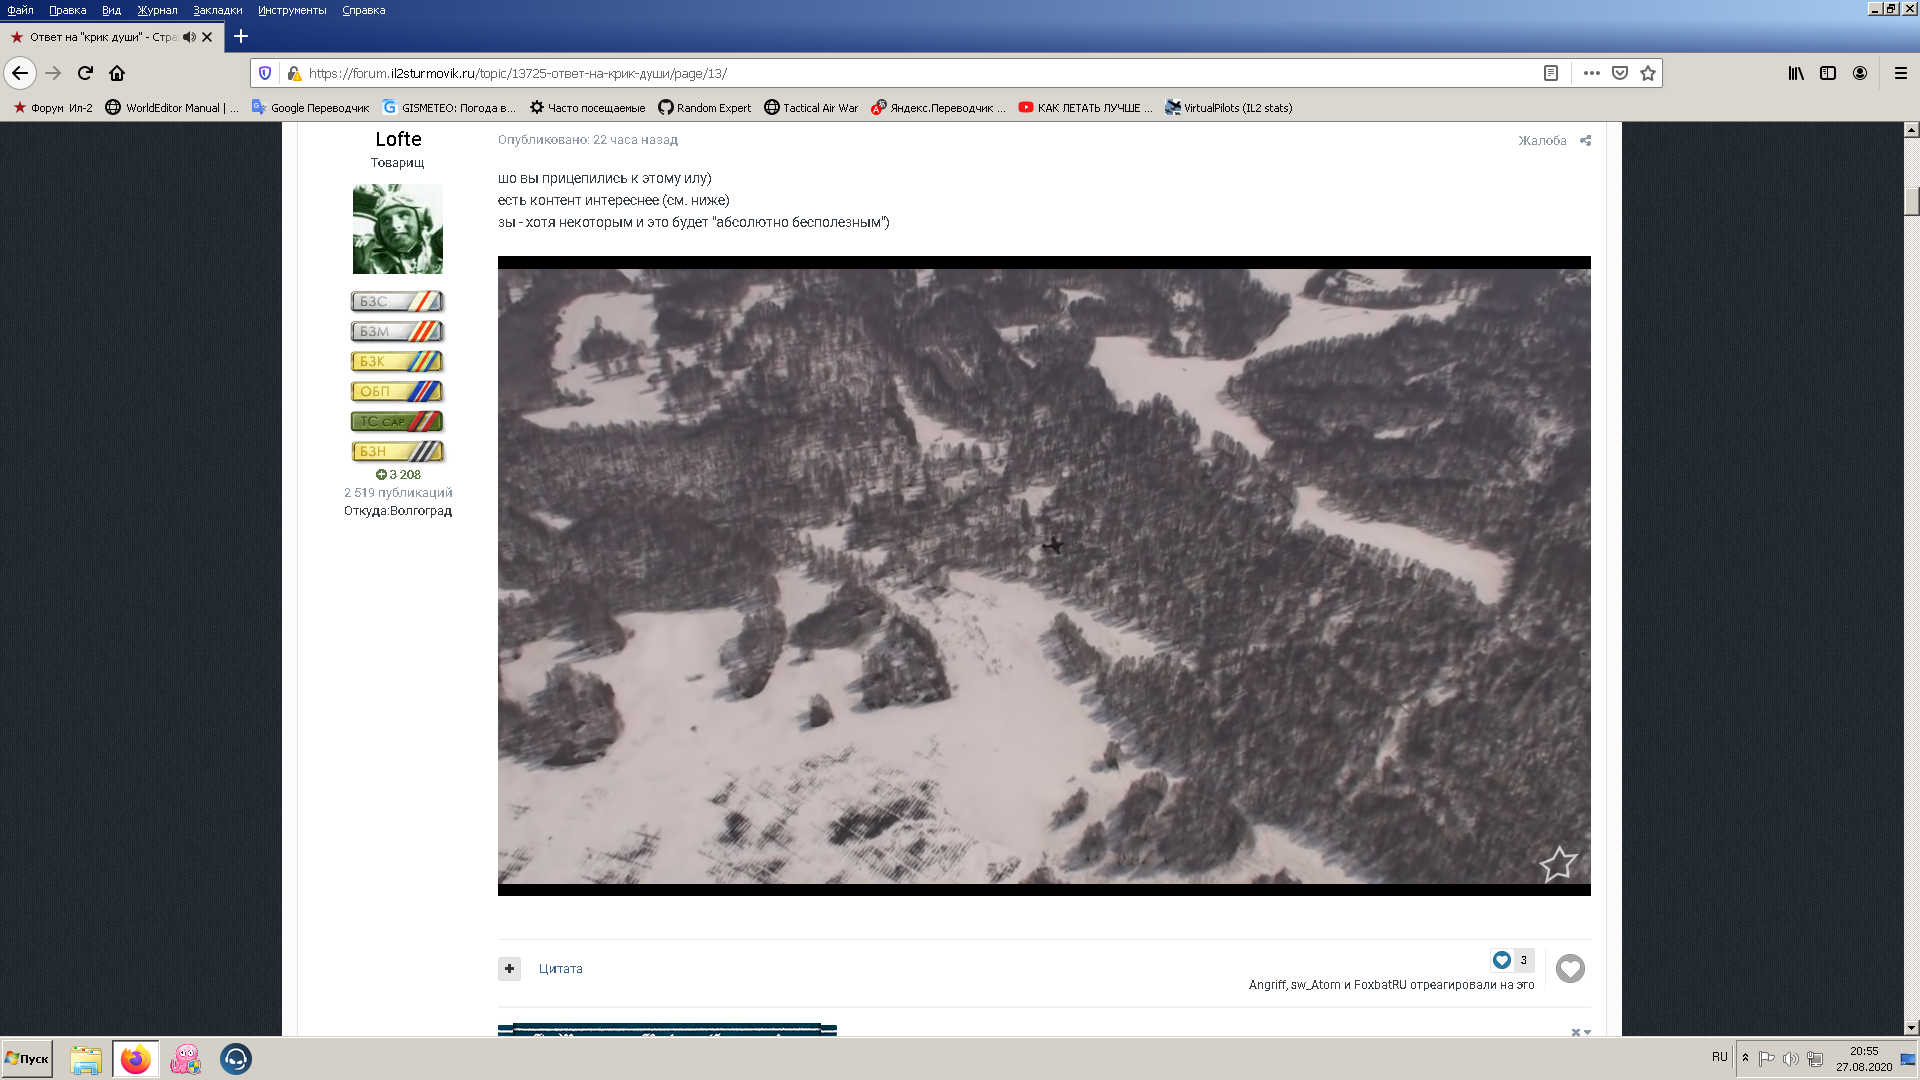Image resolution: width=1920 pixels, height=1080 pixels.
Task: Open page actions three-dots menu
Action: click(1592, 73)
